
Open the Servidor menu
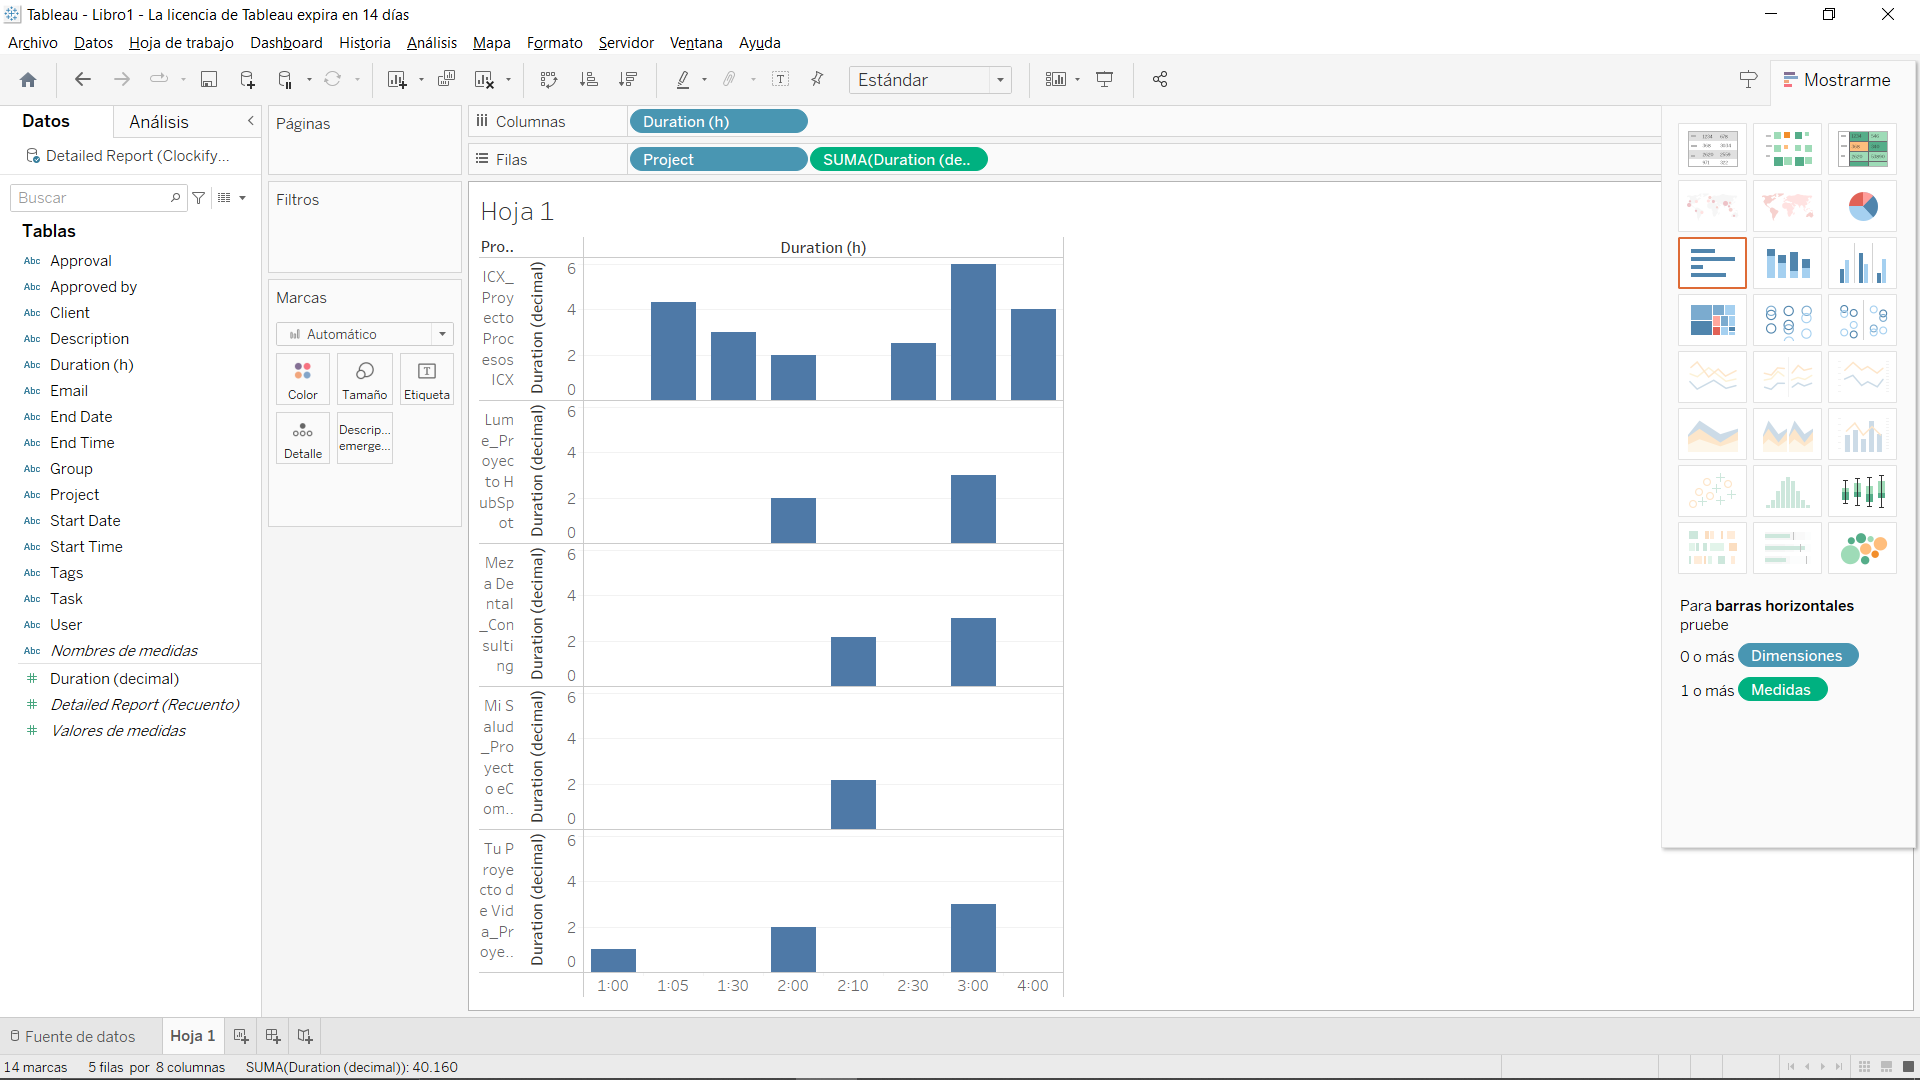[x=625, y=43]
